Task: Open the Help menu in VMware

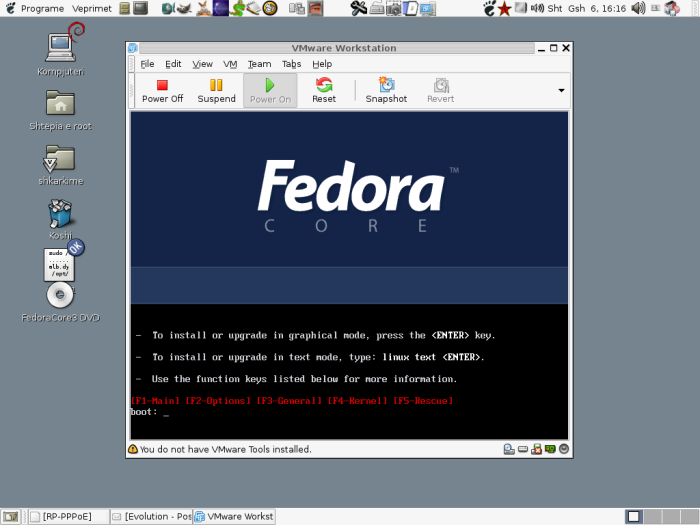Action: (322, 64)
